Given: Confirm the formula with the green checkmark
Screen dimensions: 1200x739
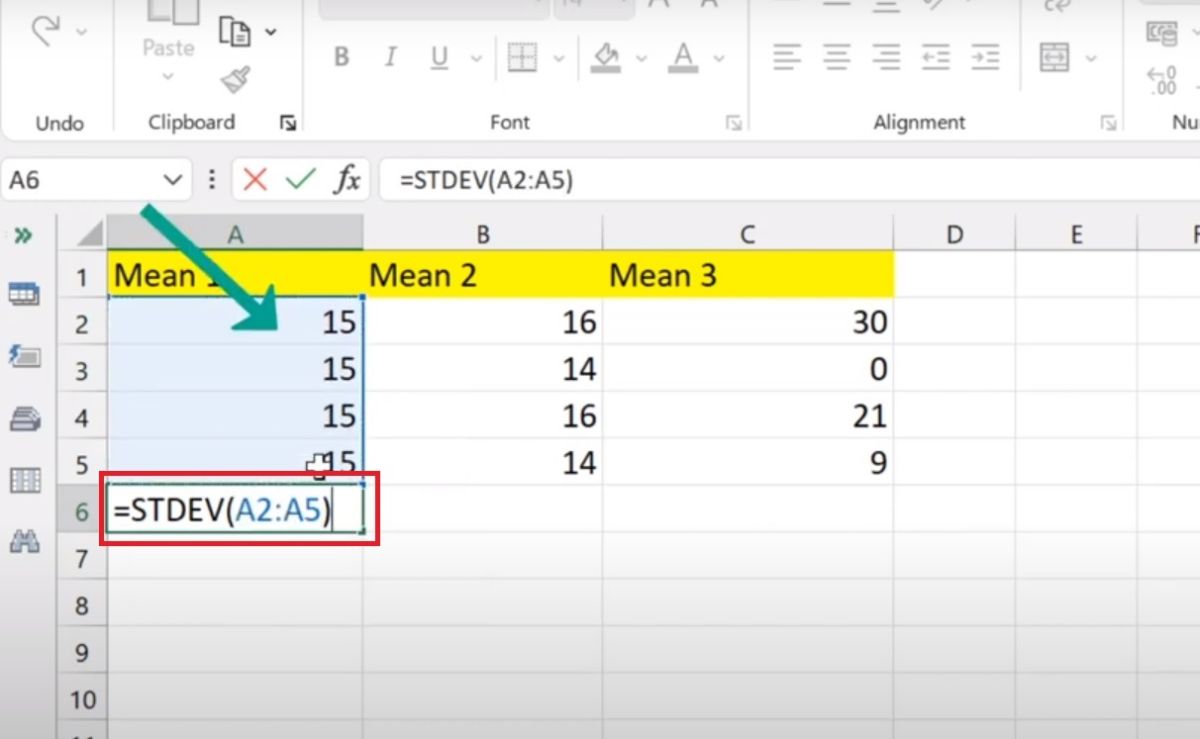Looking at the screenshot, I should pos(300,180).
